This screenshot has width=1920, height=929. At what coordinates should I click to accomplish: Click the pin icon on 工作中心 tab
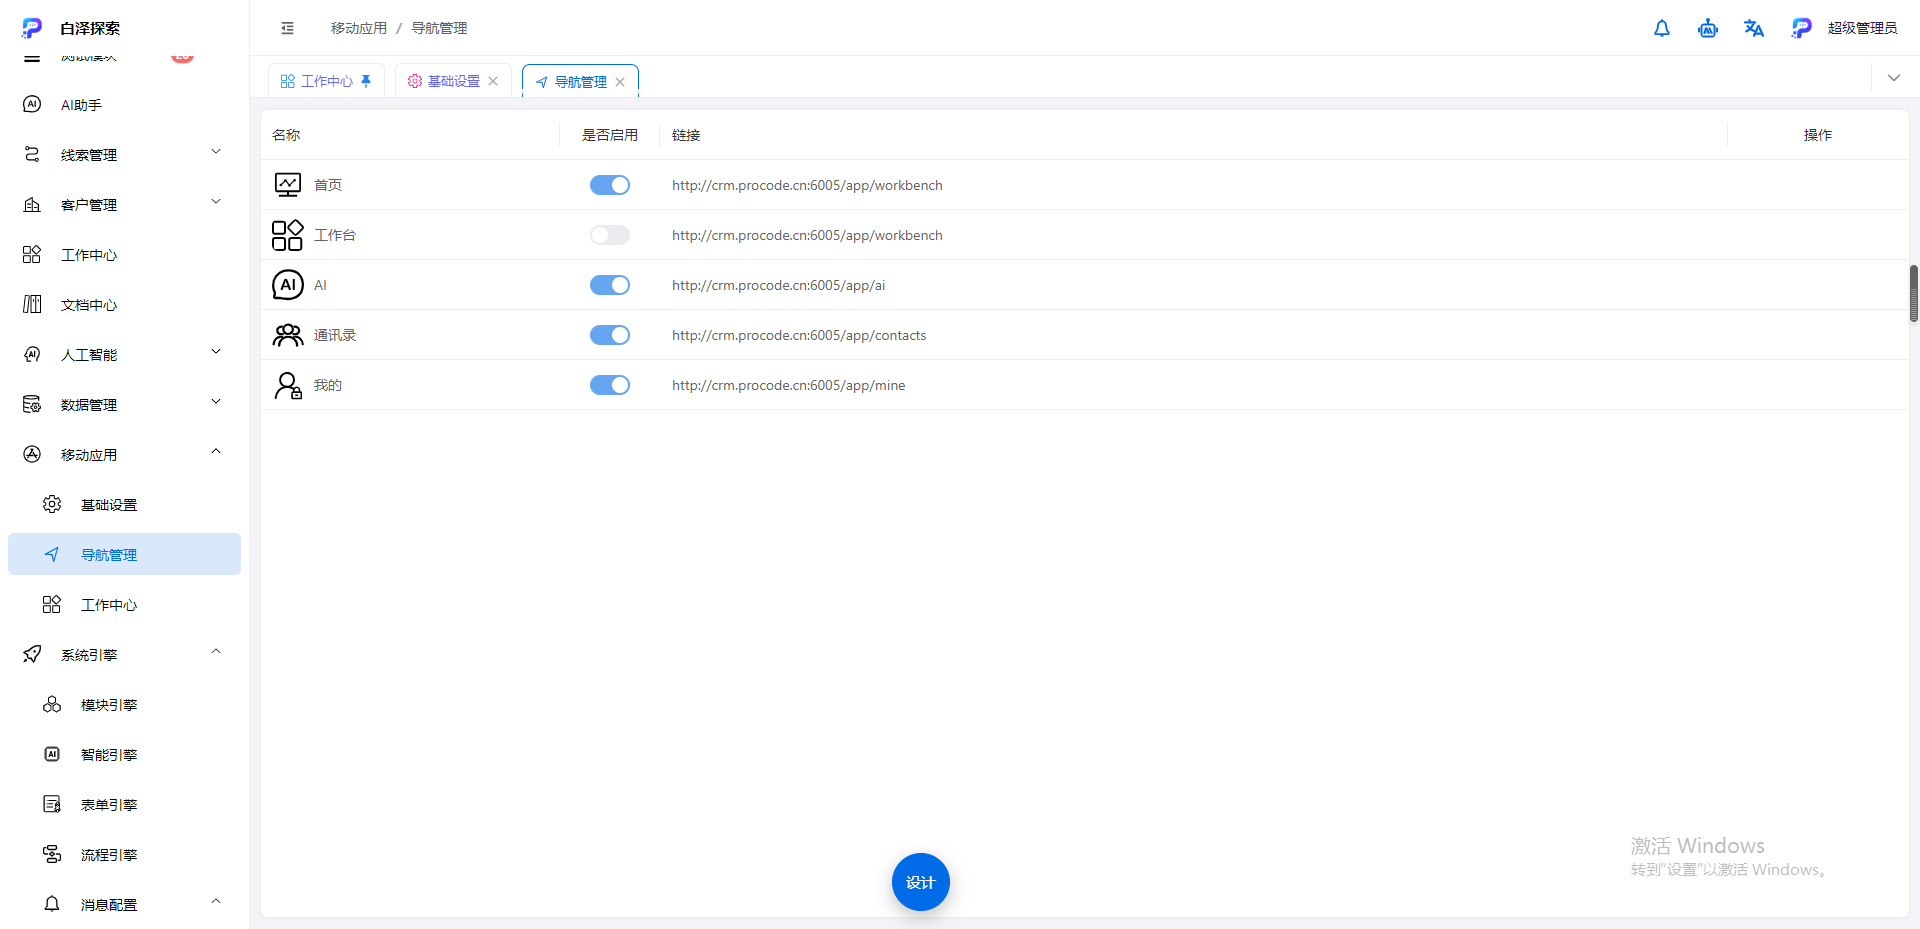pyautogui.click(x=366, y=81)
